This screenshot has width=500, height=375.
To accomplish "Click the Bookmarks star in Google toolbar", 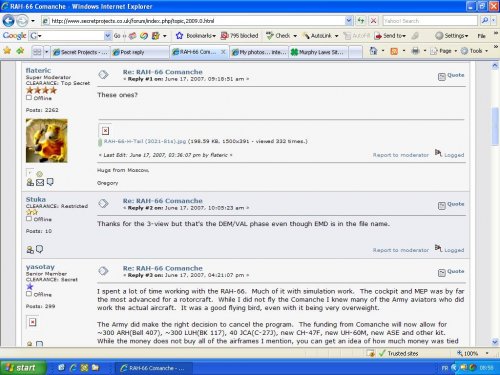I will [179, 35].
